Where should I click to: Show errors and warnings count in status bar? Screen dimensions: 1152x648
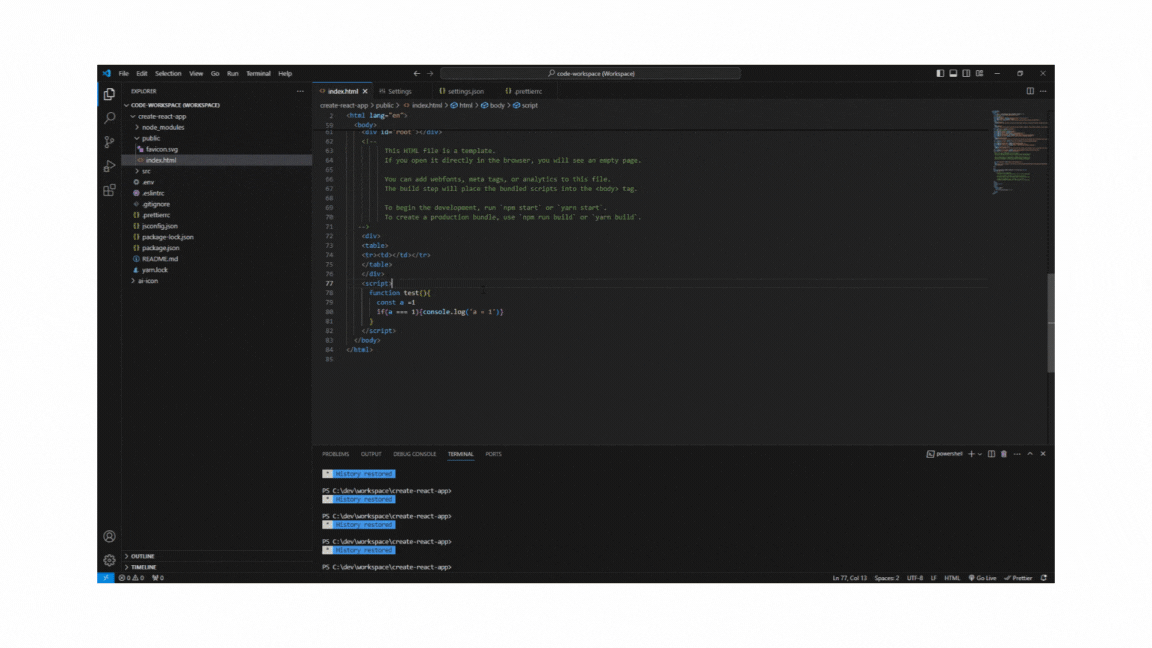(x=132, y=578)
